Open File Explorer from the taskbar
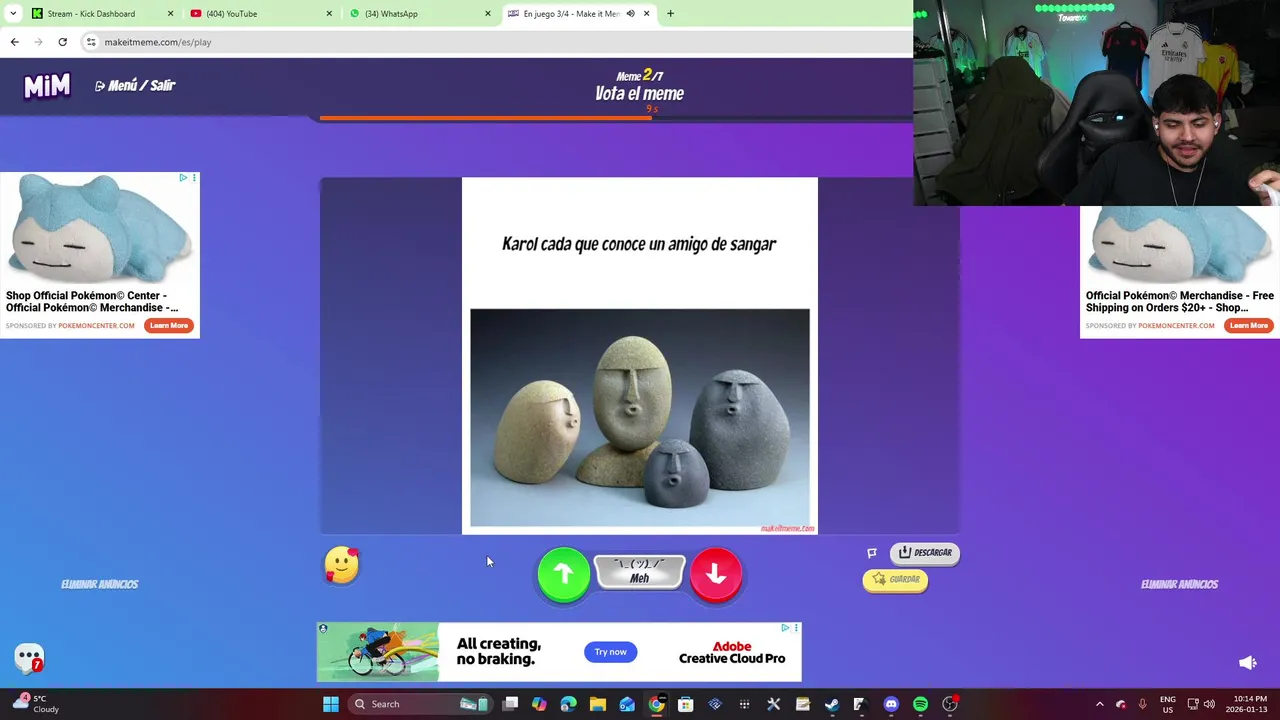The height and width of the screenshot is (720, 1280). [598, 704]
